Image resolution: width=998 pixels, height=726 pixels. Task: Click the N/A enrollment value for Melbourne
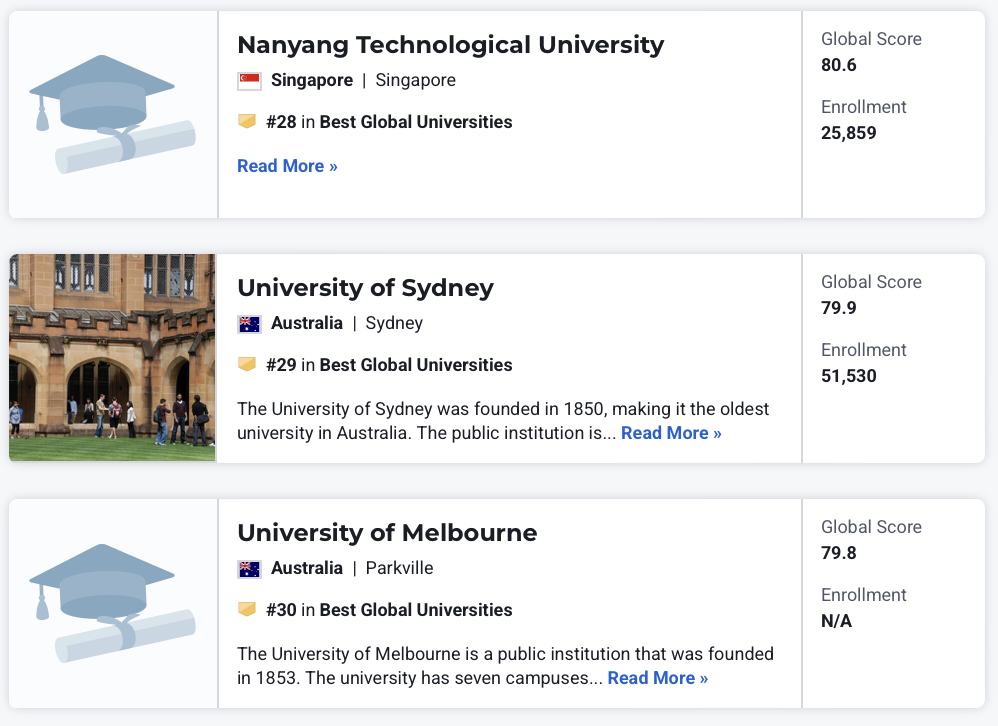click(836, 621)
